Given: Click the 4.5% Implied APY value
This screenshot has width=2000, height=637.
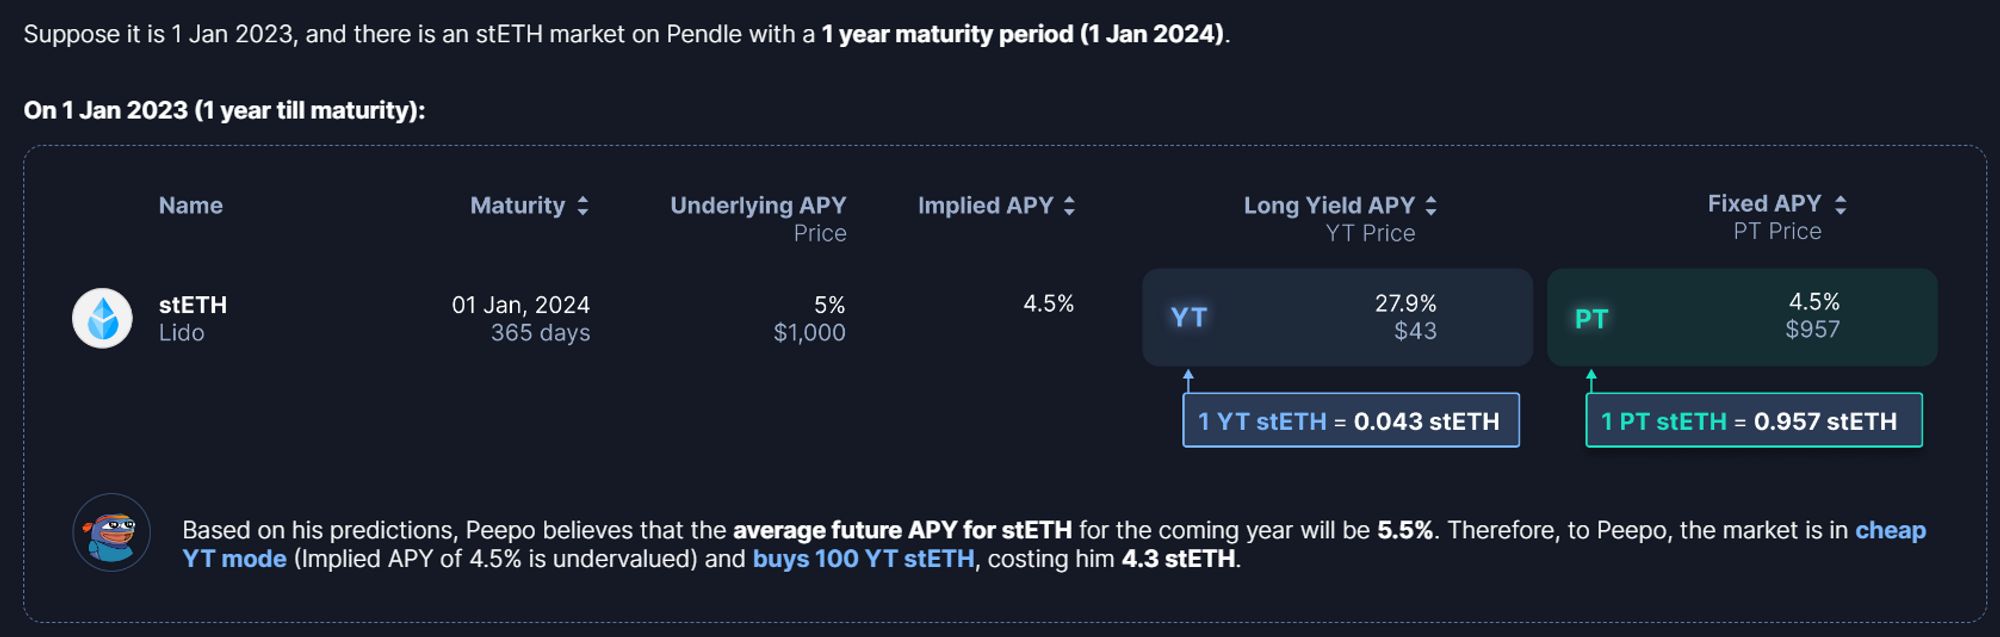Looking at the screenshot, I should tap(1048, 304).
